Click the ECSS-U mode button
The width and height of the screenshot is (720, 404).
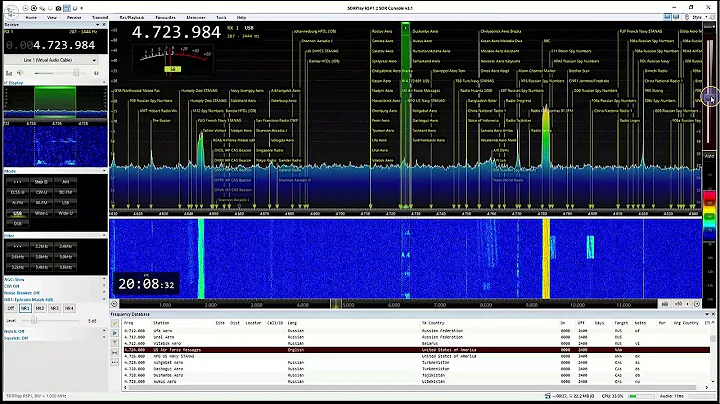(x=17, y=192)
